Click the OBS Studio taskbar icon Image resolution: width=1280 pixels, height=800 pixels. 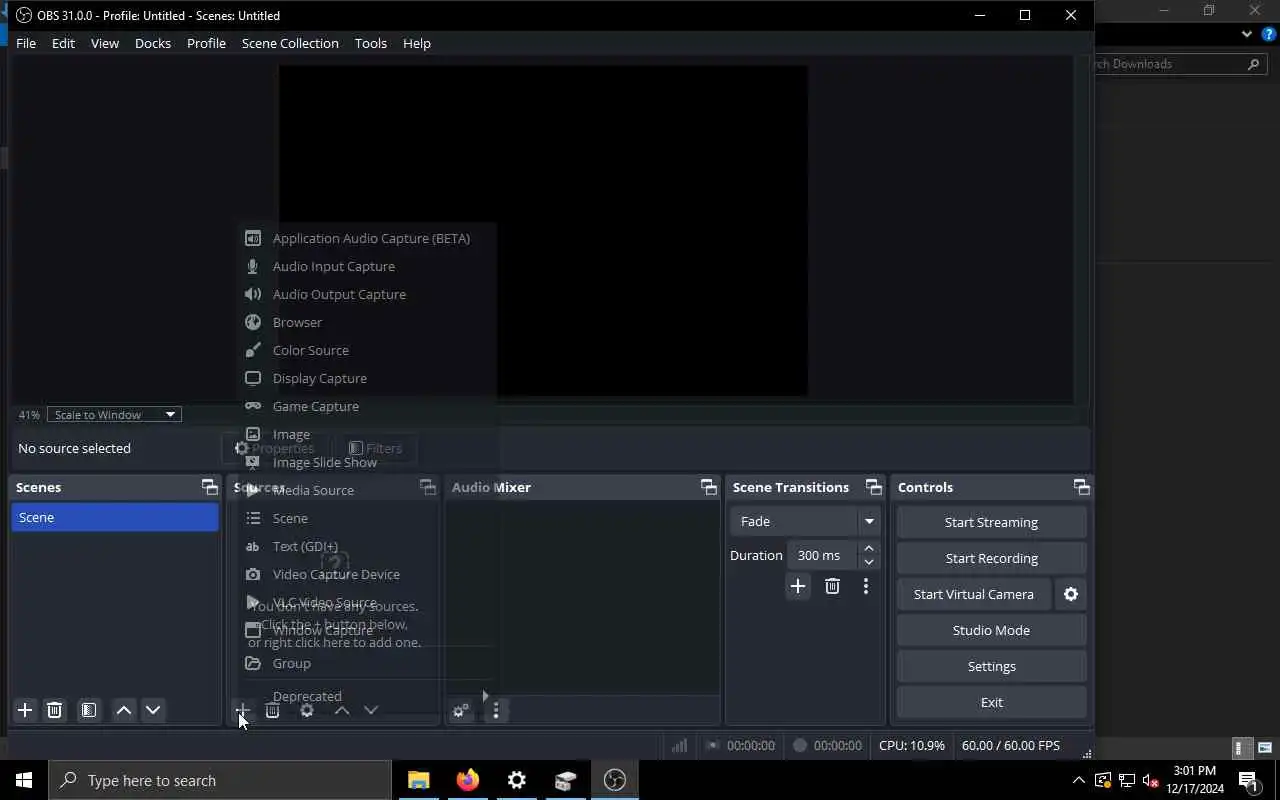click(614, 780)
